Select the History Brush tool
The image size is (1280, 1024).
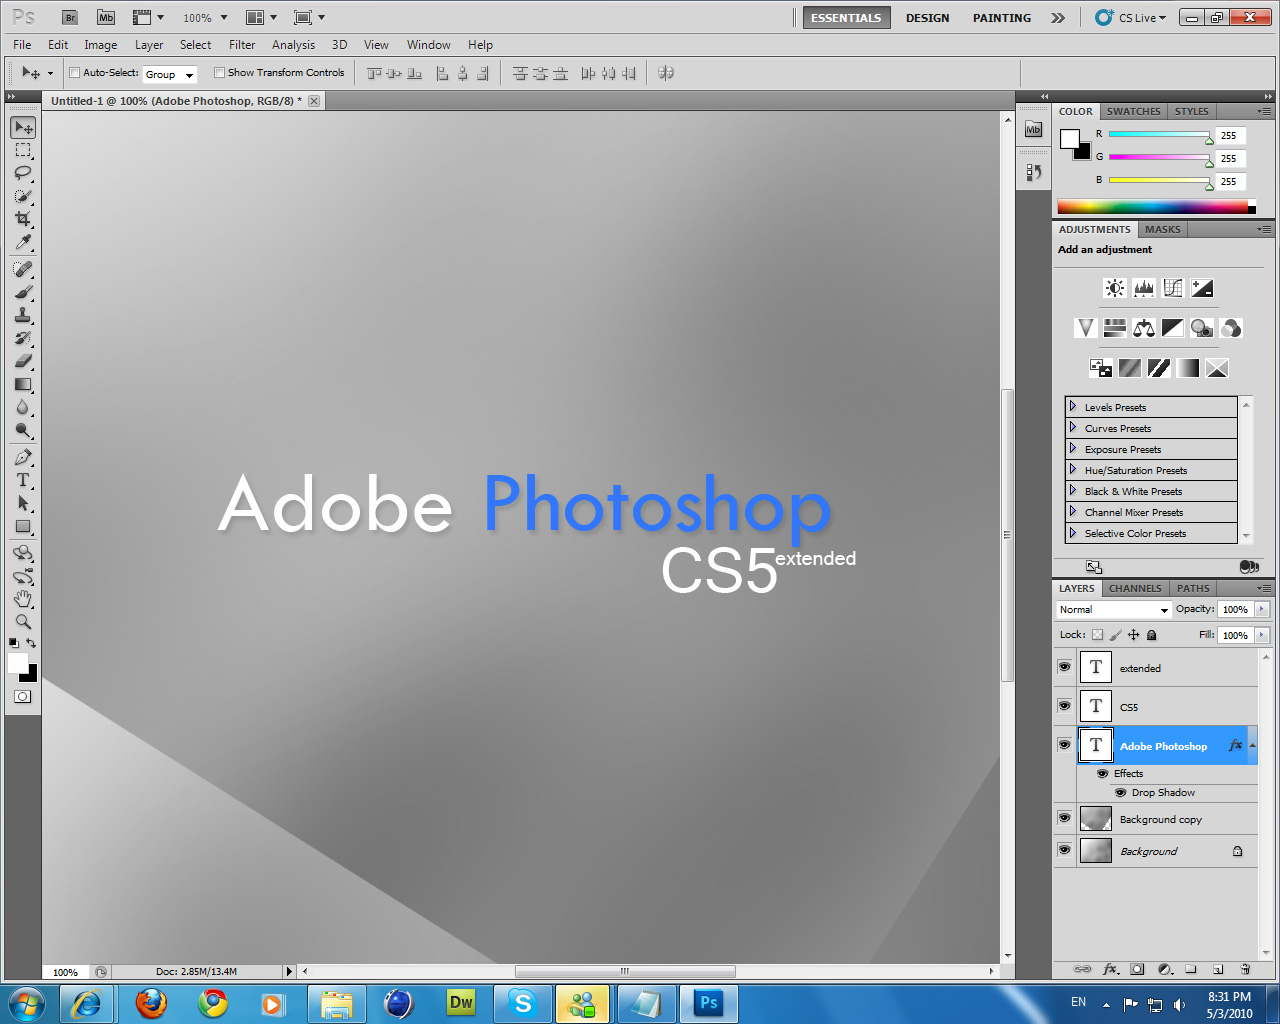(x=23, y=338)
